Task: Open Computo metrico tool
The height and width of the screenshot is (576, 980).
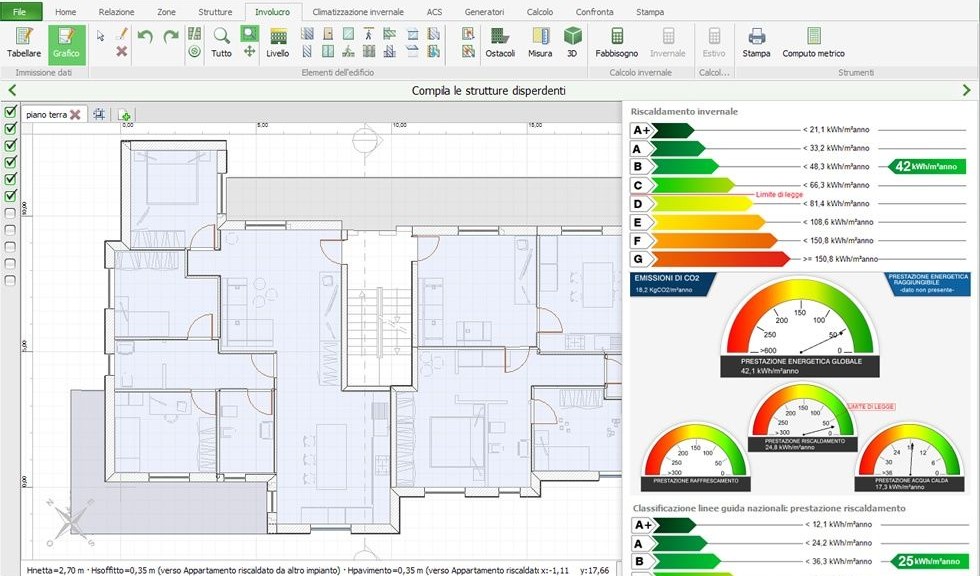Action: pyautogui.click(x=813, y=42)
